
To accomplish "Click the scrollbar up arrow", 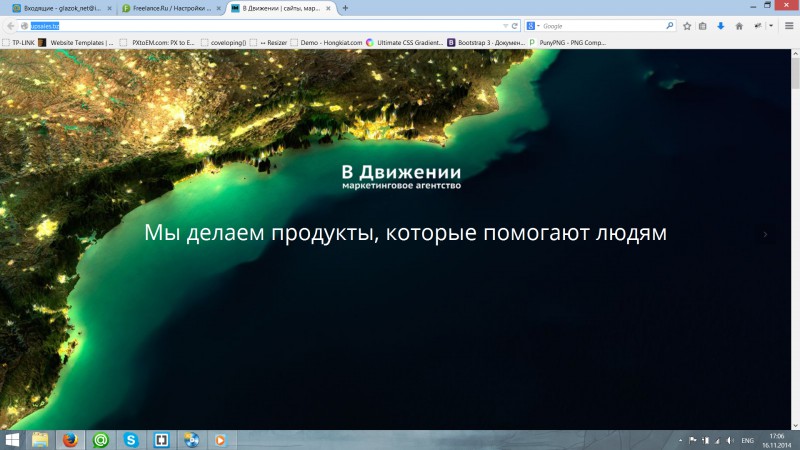I will point(795,53).
